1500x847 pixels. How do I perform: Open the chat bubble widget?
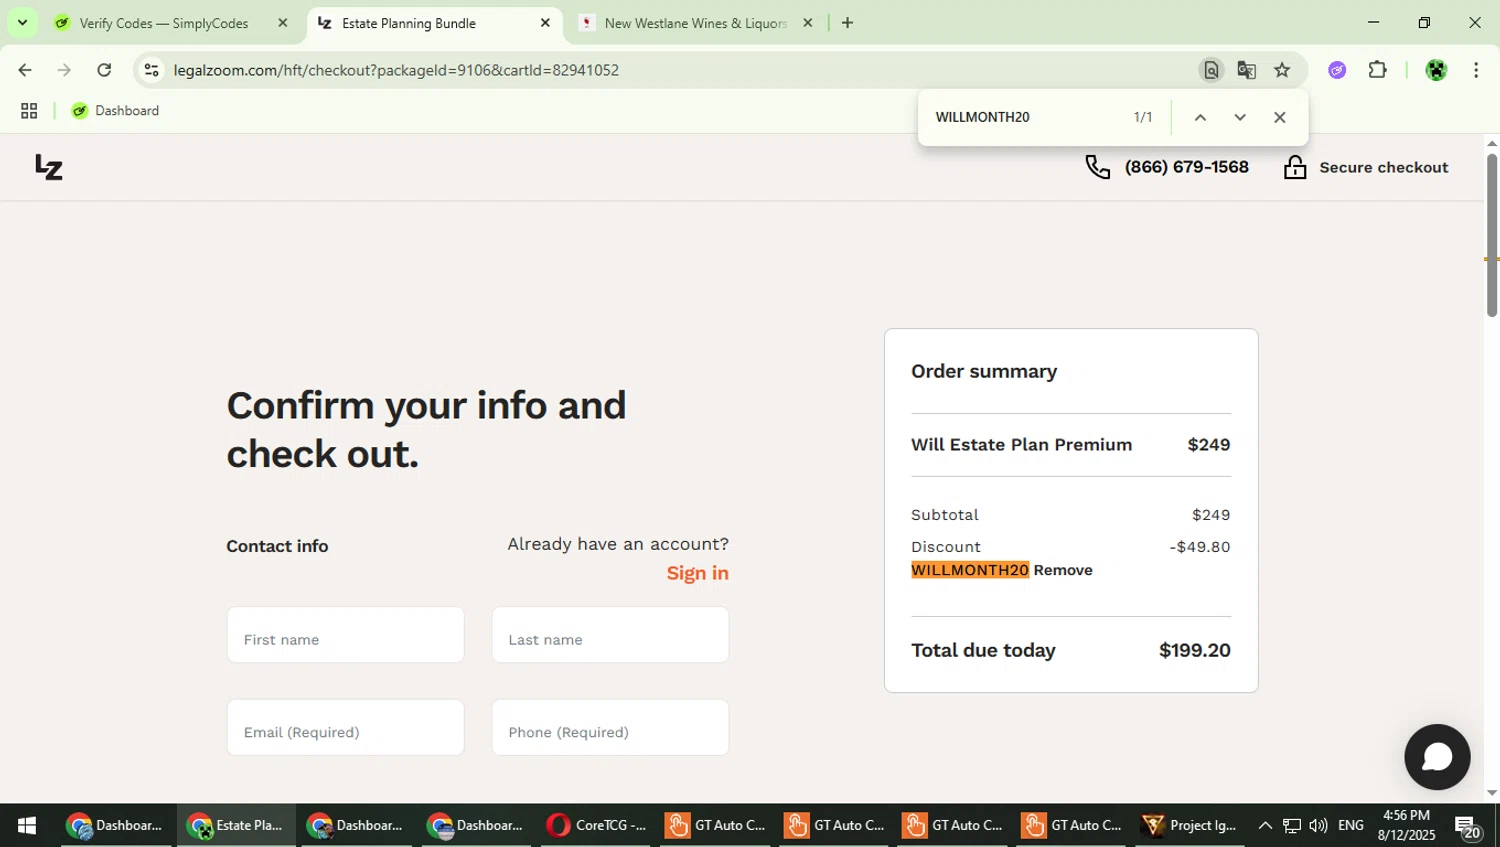(1437, 757)
